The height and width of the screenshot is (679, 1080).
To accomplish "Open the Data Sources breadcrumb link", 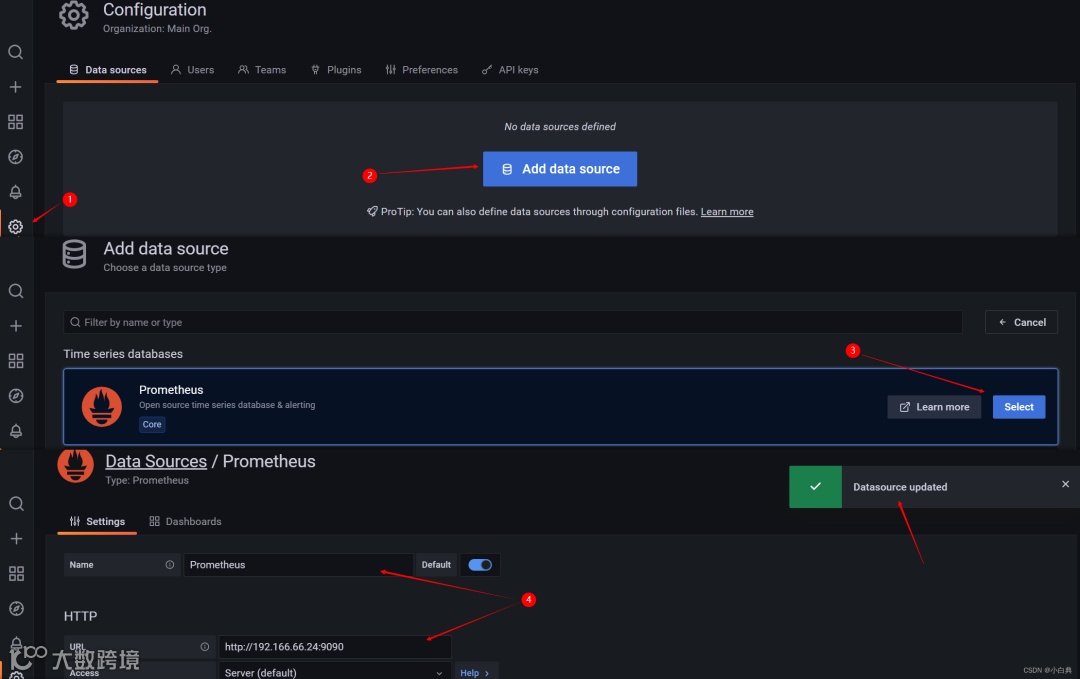I will coord(156,461).
